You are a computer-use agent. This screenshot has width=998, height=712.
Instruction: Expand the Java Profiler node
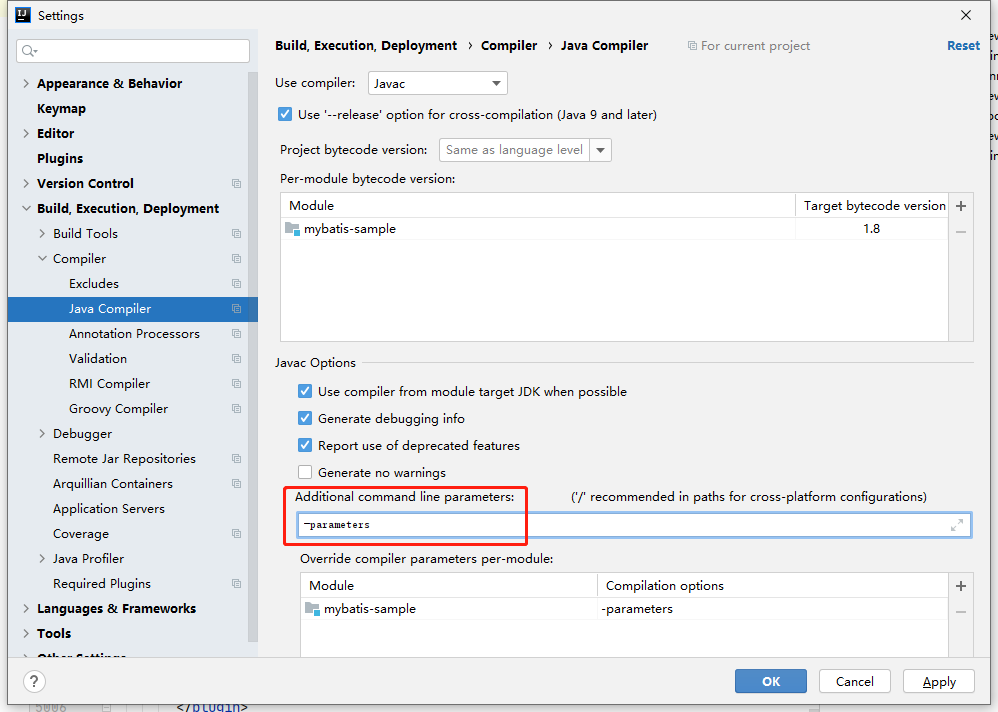tap(42, 559)
